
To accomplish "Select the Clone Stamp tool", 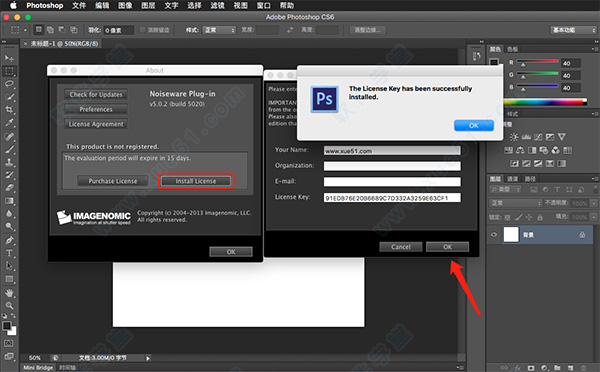I will 9,162.
